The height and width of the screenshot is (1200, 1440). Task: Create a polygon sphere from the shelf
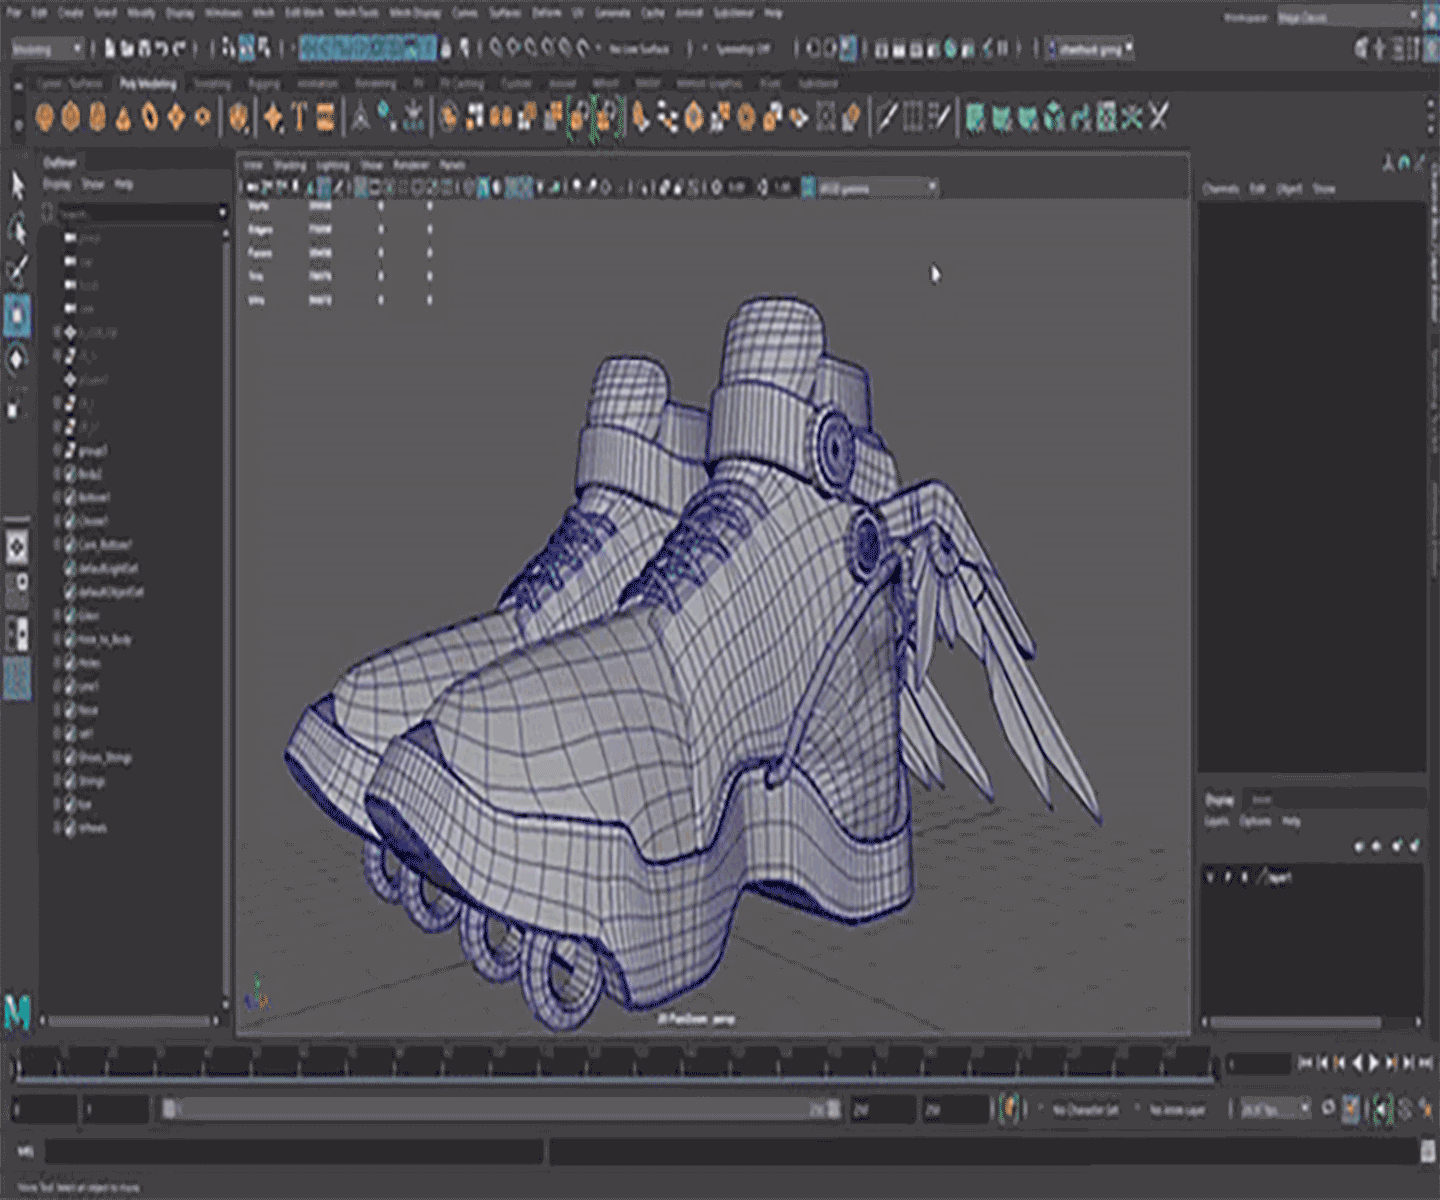pyautogui.click(x=44, y=118)
